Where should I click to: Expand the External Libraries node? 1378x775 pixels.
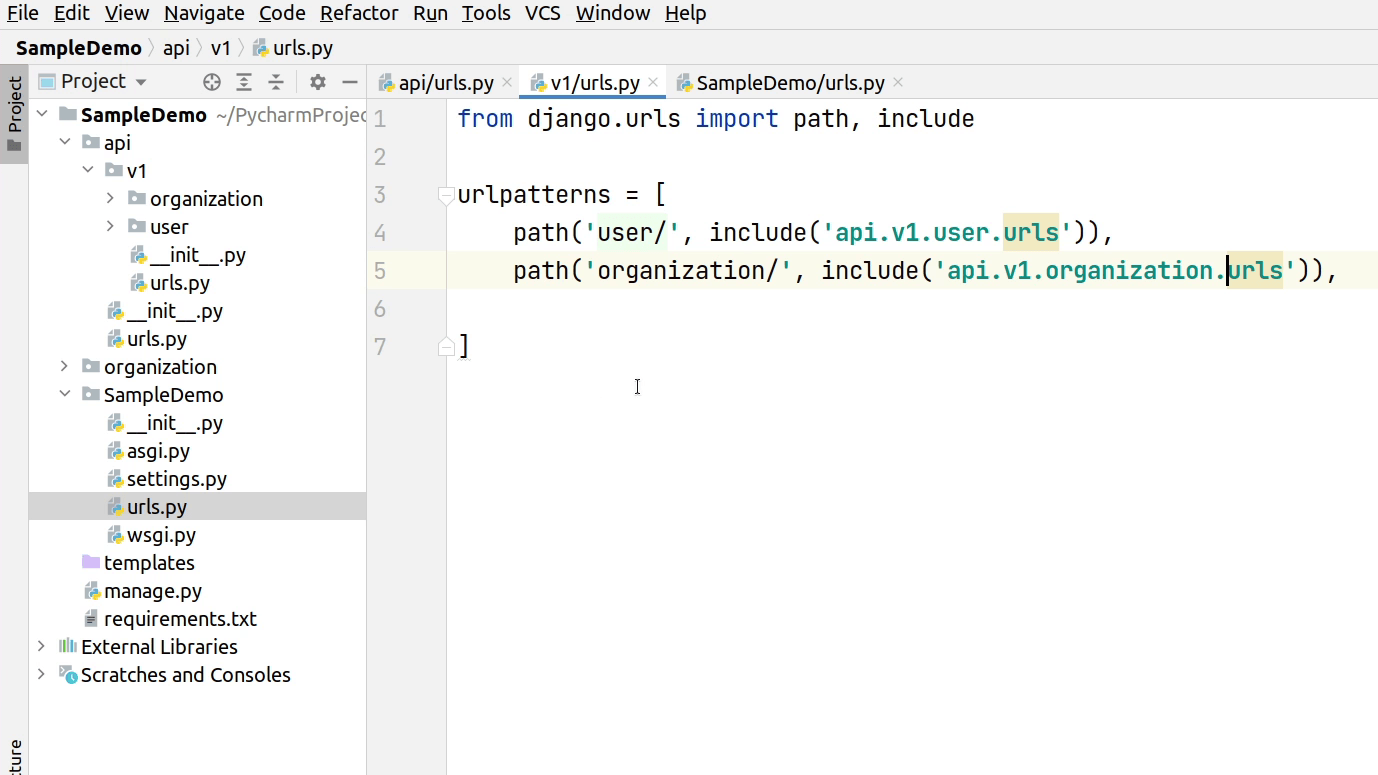41,646
